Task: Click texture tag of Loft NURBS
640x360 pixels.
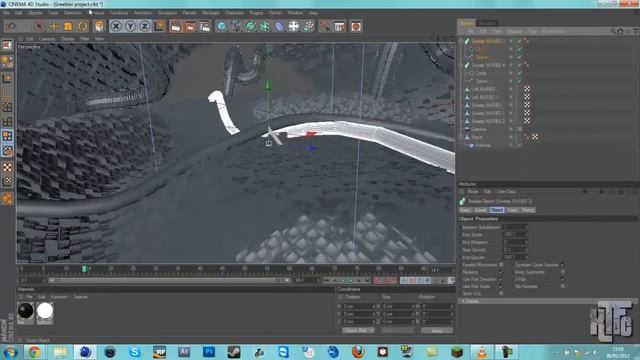Action: click(x=527, y=89)
